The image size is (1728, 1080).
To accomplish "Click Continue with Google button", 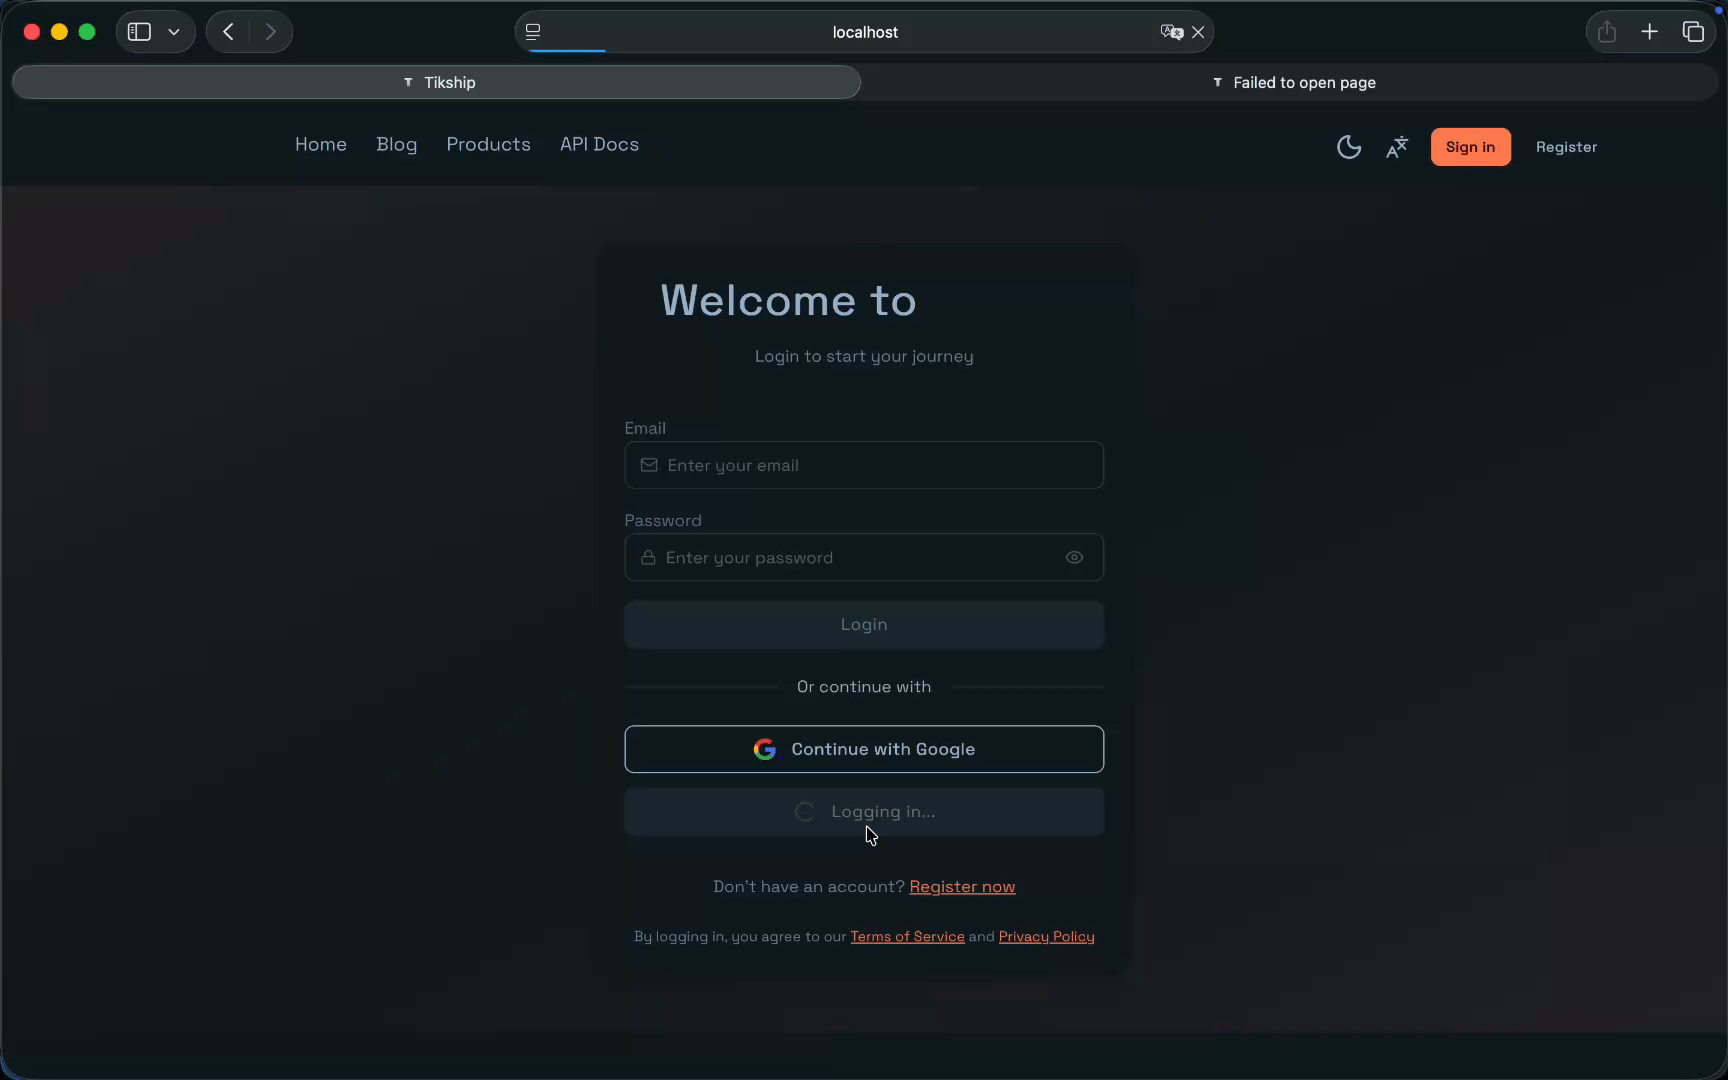I will pos(864,749).
